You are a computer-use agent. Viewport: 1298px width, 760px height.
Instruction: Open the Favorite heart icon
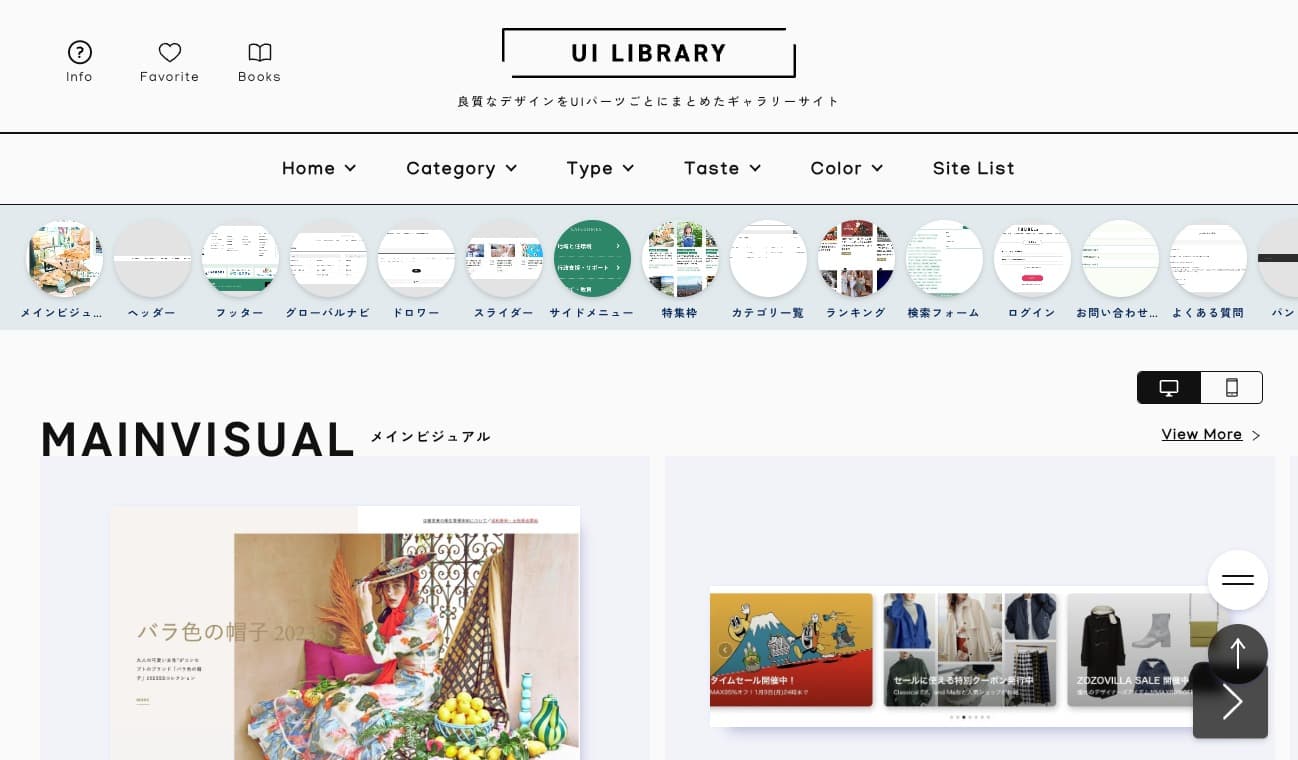170,52
